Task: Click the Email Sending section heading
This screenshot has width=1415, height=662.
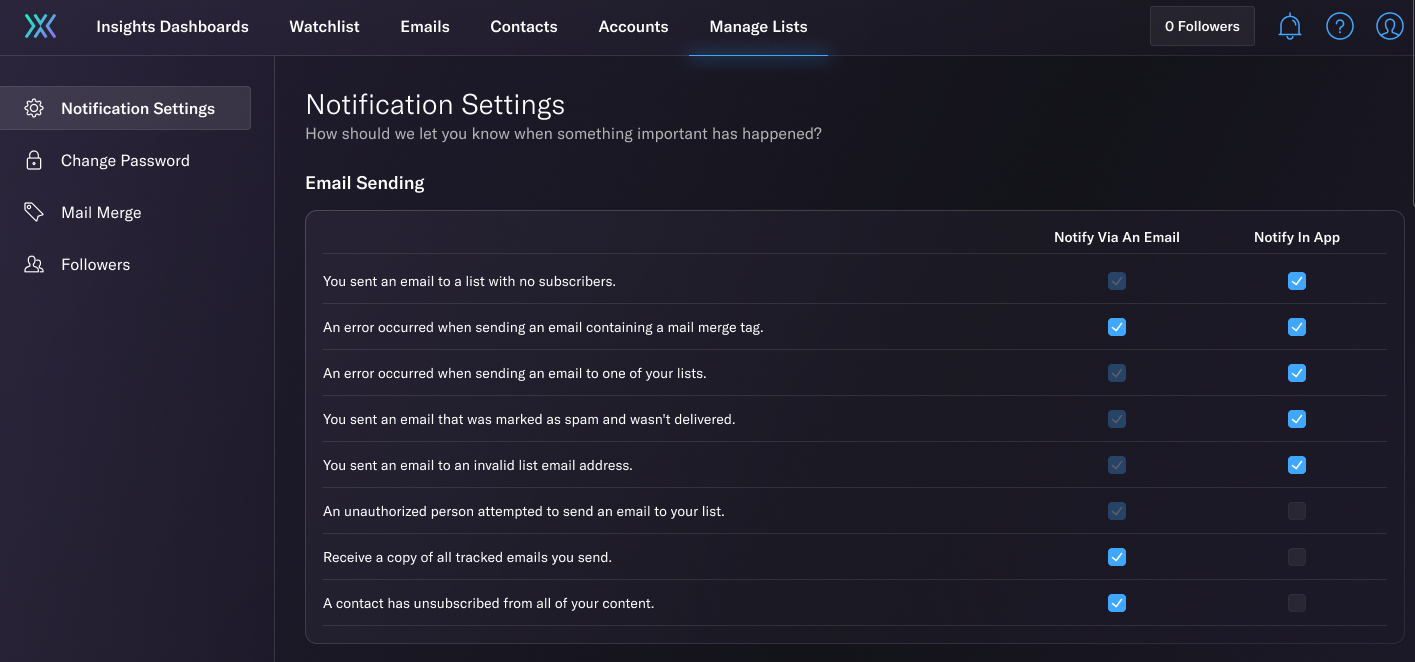Action: tap(365, 183)
